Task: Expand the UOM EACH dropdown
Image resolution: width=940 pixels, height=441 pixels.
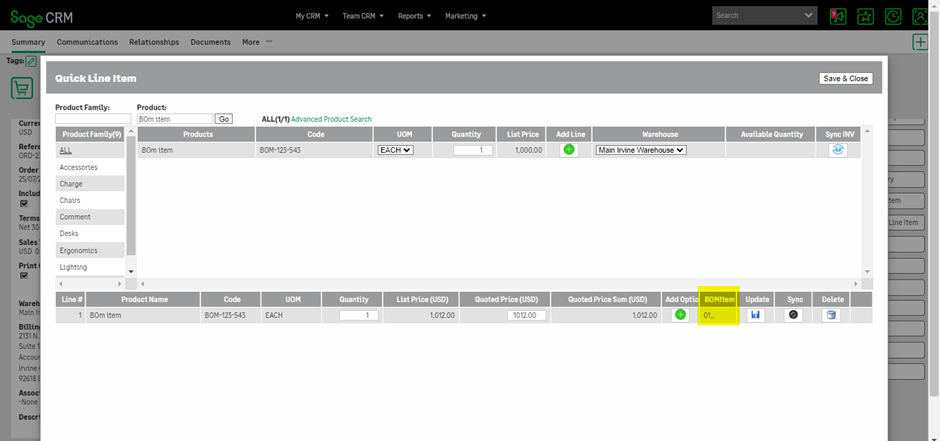Action: 394,150
